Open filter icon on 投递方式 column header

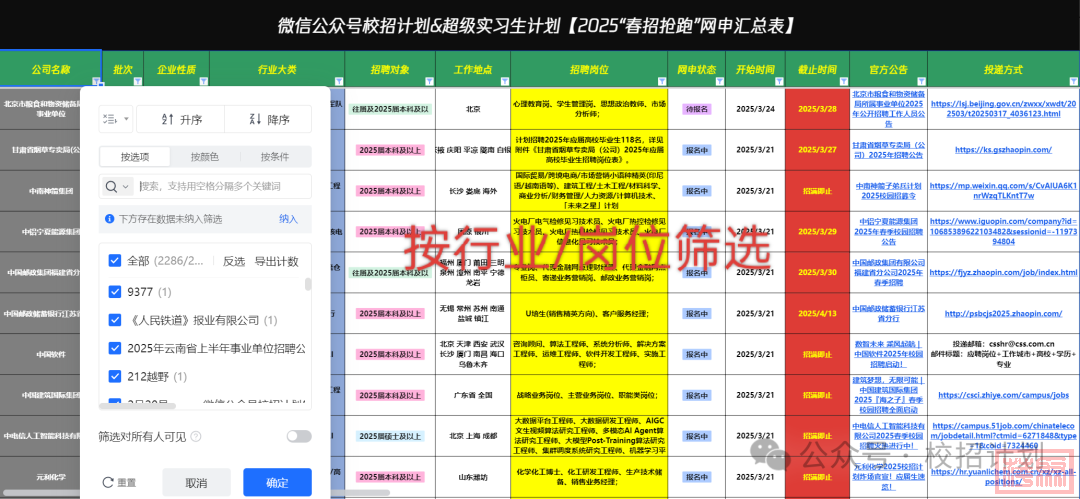pyautogui.click(x=1072, y=81)
